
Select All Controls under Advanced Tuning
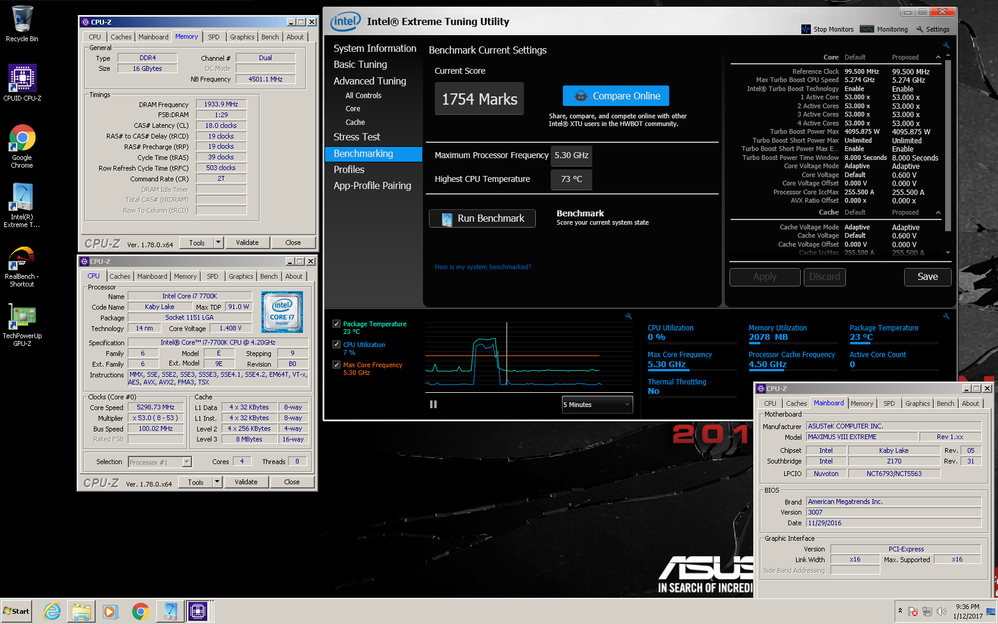pos(363,96)
